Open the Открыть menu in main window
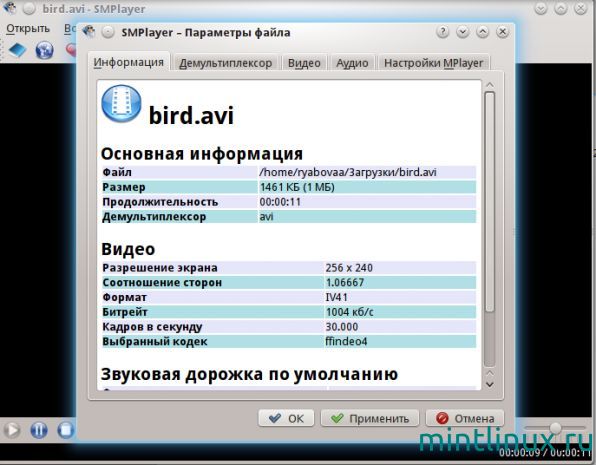The width and height of the screenshot is (596, 465). (x=28, y=29)
